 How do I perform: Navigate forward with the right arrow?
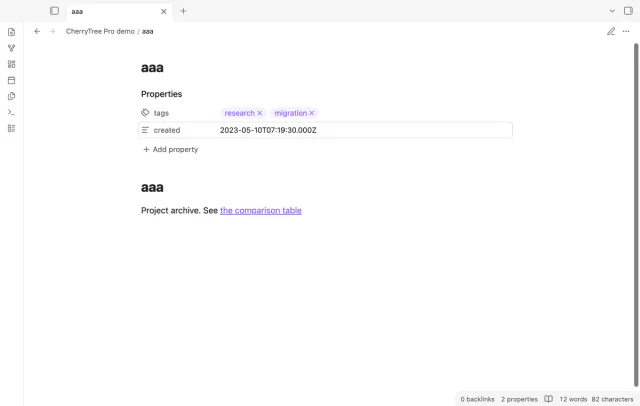(52, 31)
